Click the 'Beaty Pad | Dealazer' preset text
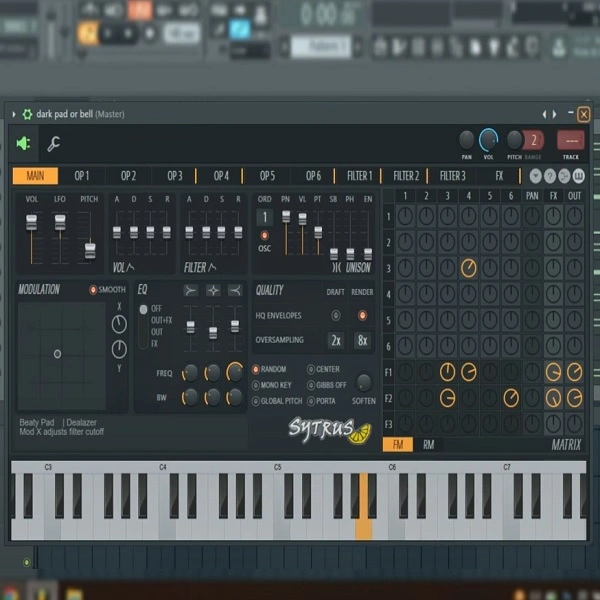Image resolution: width=600 pixels, height=600 pixels. [x=58, y=422]
